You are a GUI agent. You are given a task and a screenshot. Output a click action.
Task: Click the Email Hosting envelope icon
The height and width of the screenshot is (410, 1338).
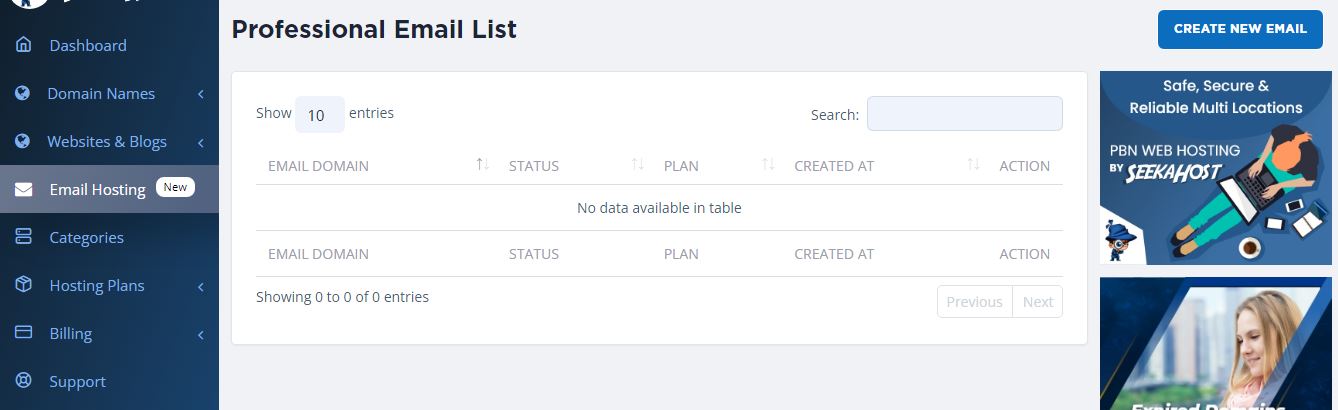[24, 189]
